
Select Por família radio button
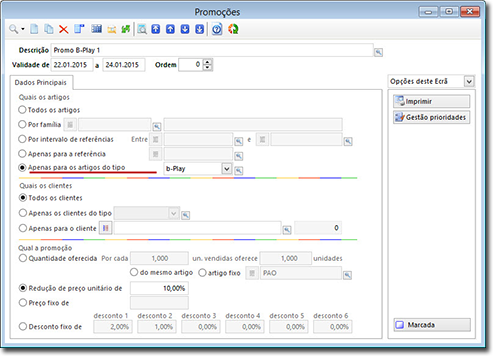coord(22,124)
